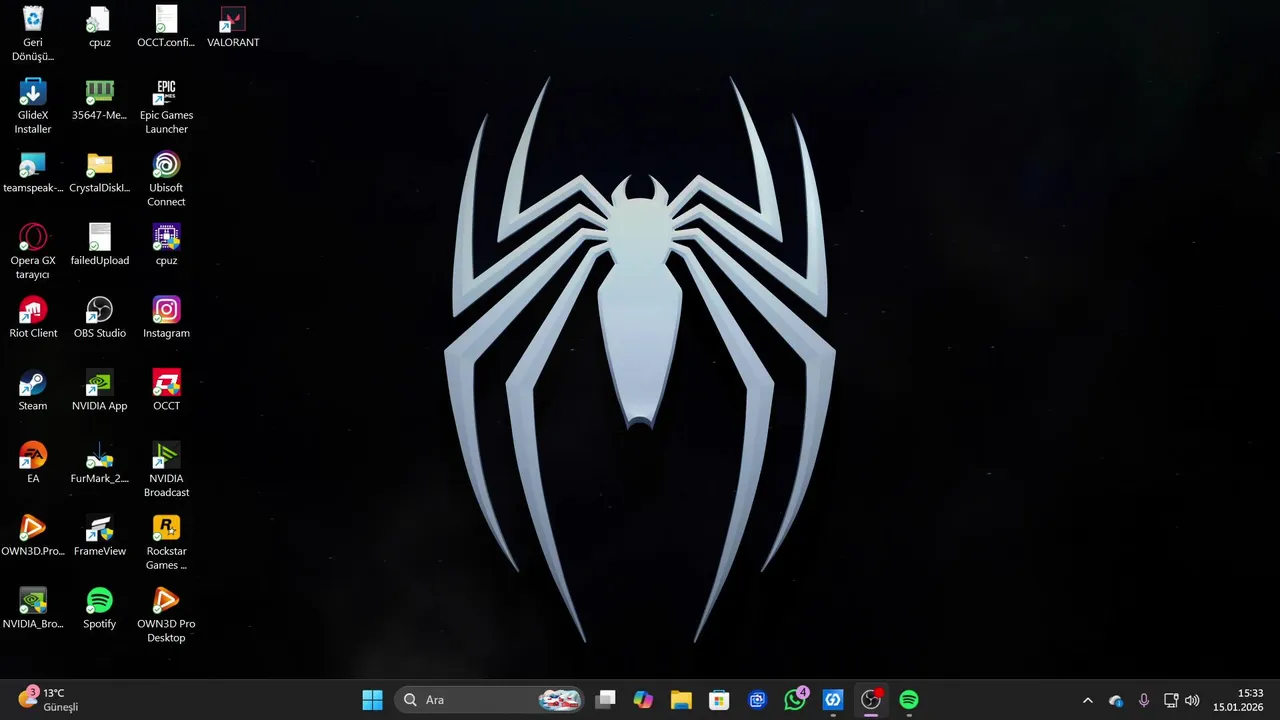Select the teamspeak- installer icon

click(x=33, y=172)
